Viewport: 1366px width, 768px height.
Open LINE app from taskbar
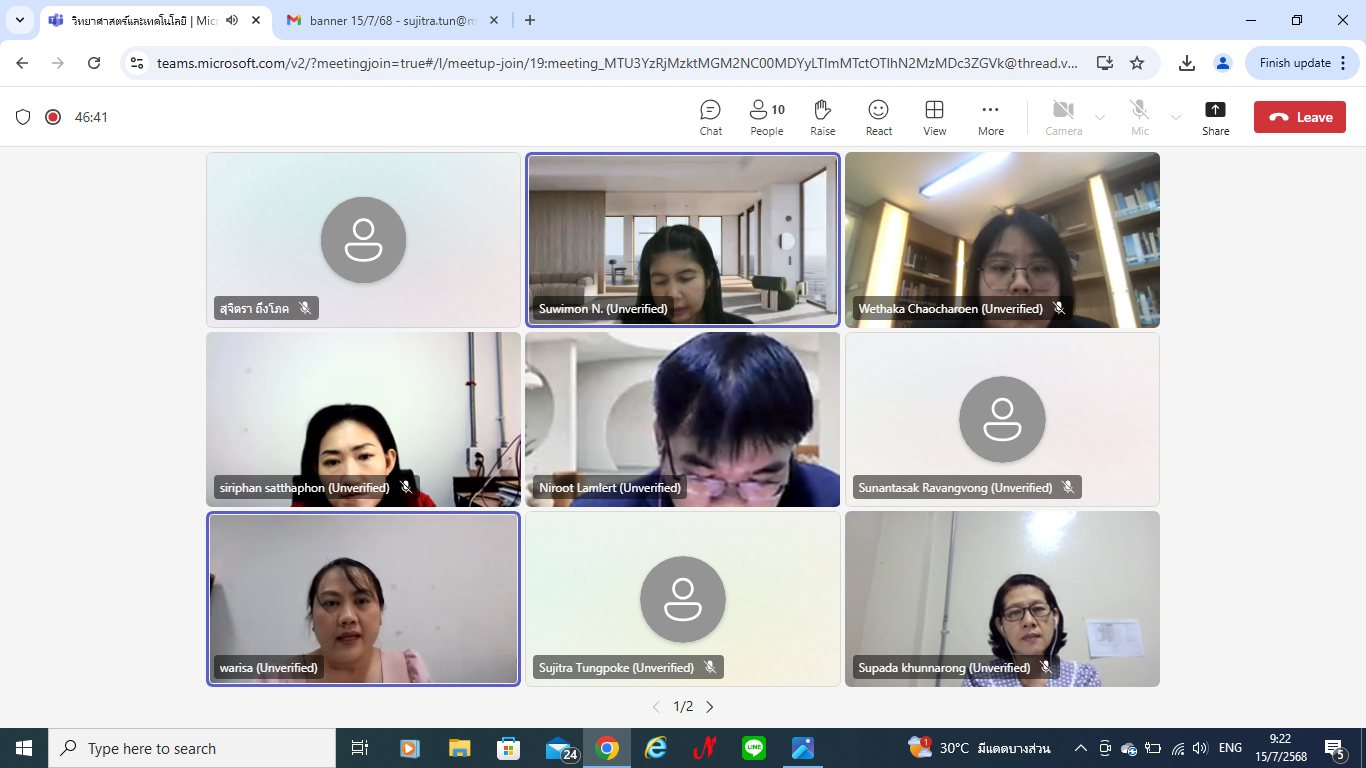(754, 748)
